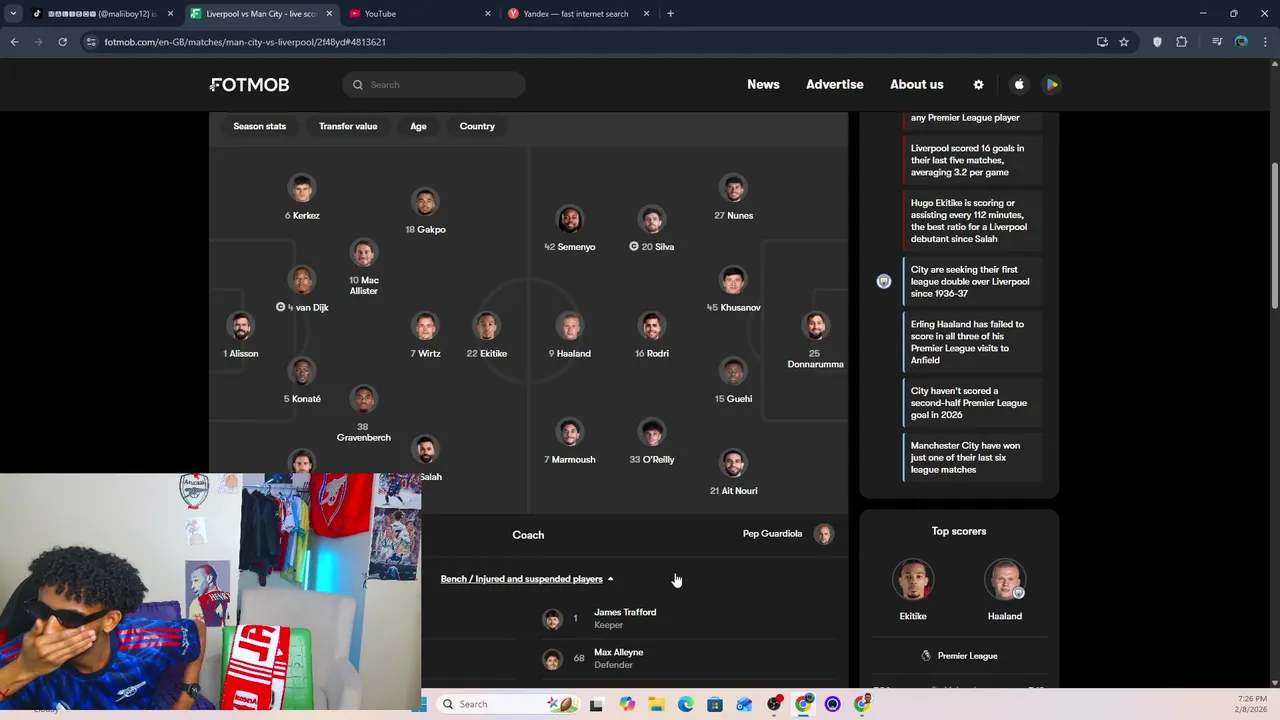1280x720 pixels.
Task: Switch to the YouTube tab
Action: click(420, 14)
